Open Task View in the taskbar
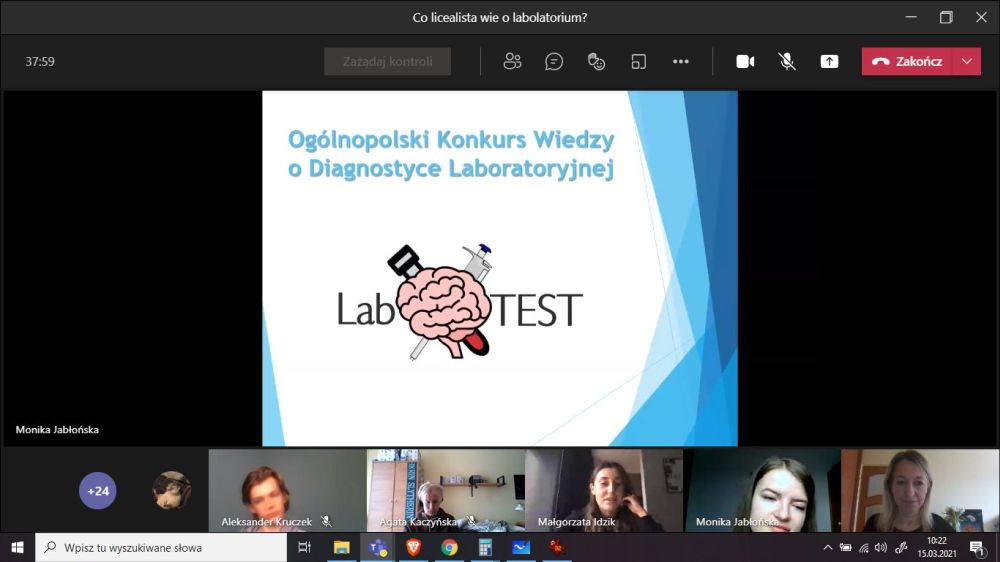 305,547
